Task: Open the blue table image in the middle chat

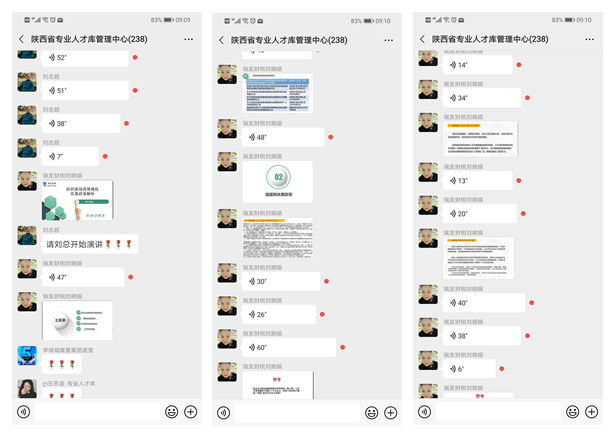Action: pos(277,93)
